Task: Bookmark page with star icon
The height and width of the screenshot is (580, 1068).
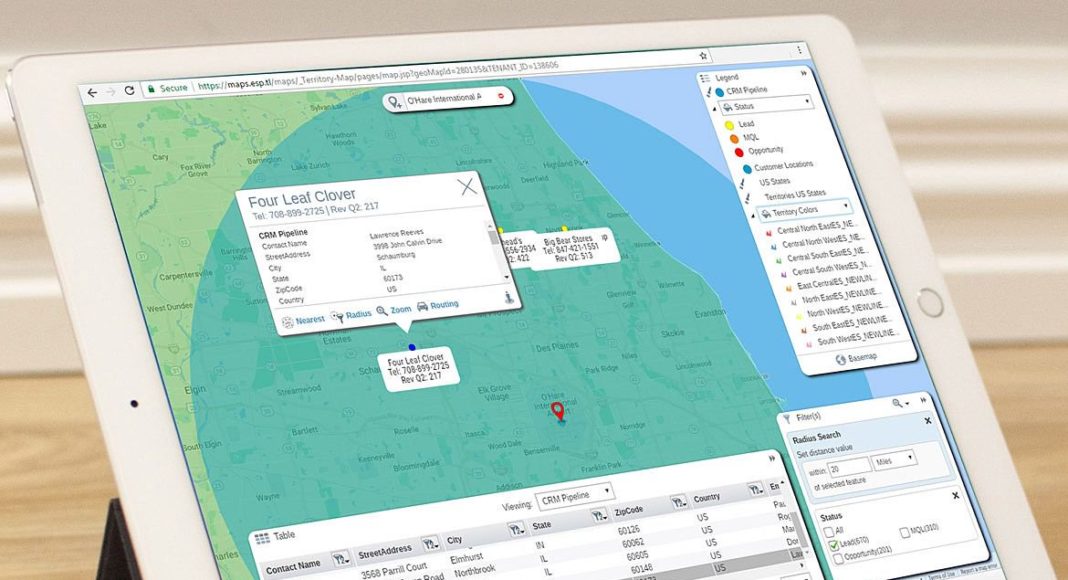Action: (704, 56)
